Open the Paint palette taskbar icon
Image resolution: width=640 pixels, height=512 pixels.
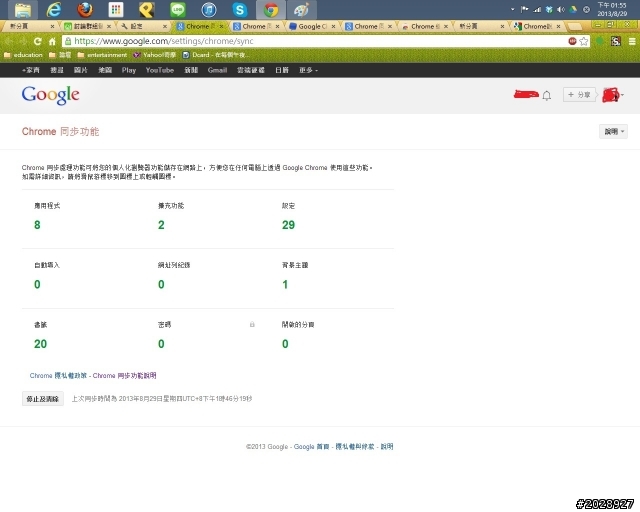(x=301, y=10)
